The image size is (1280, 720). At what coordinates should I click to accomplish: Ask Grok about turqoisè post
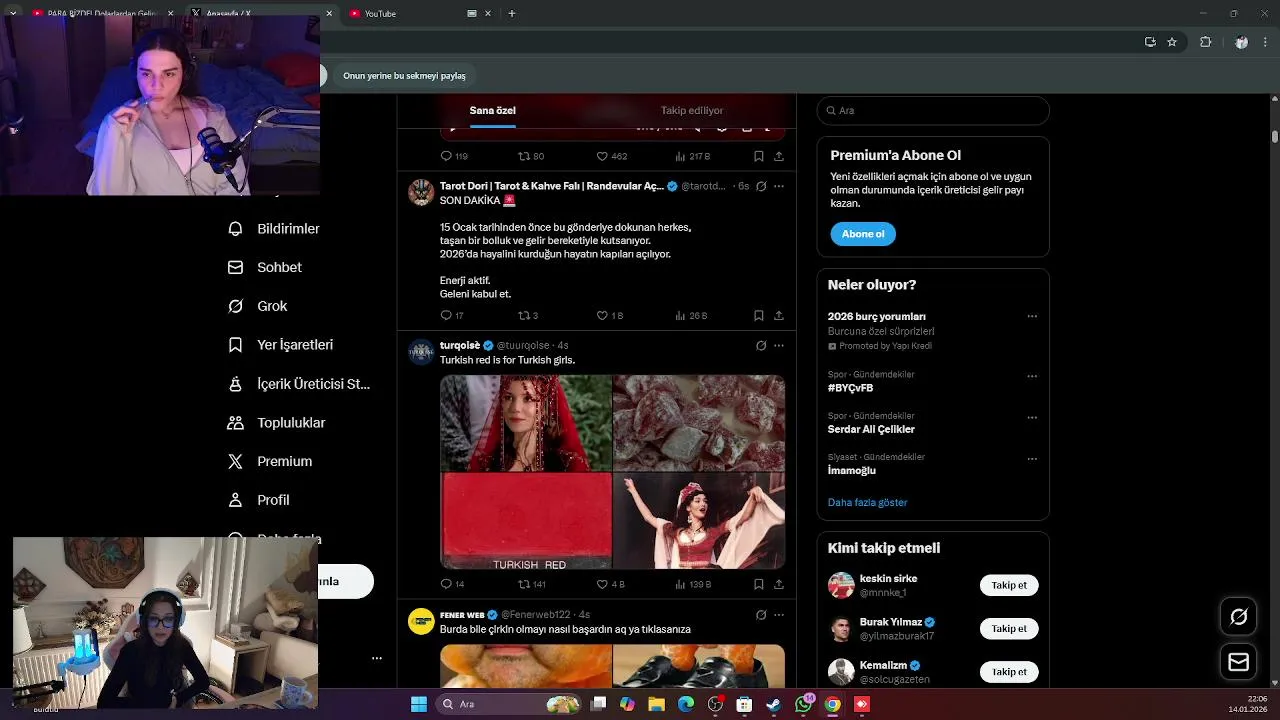(761, 345)
